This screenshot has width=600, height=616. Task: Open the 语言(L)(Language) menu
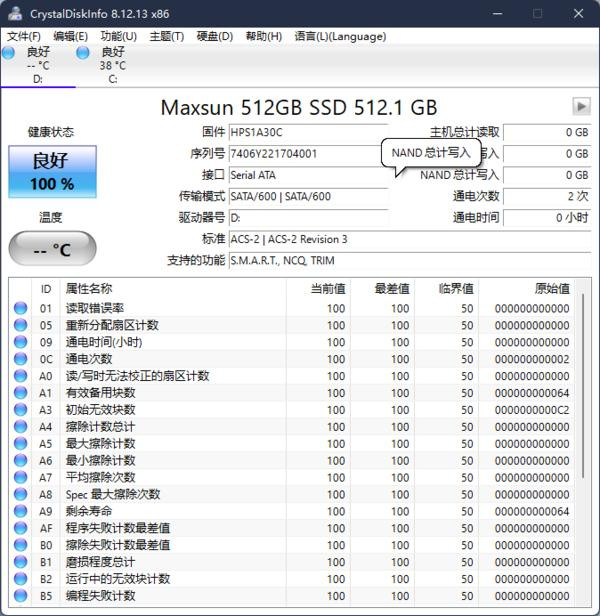[326, 36]
